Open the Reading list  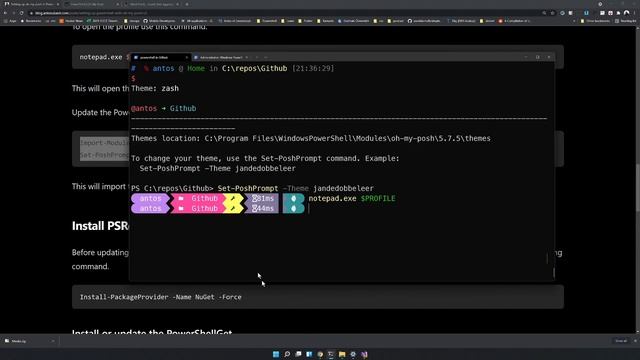[626, 21]
